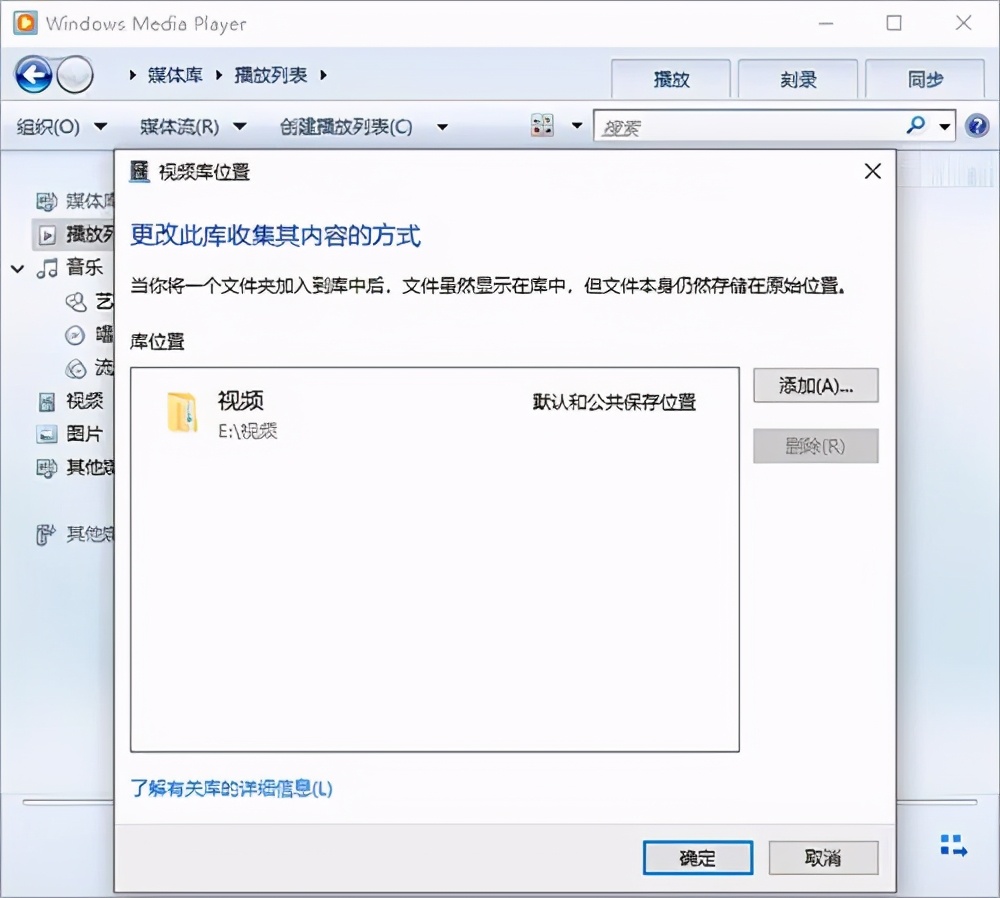Click the switch to Now Playing icon bottom-right

[953, 845]
